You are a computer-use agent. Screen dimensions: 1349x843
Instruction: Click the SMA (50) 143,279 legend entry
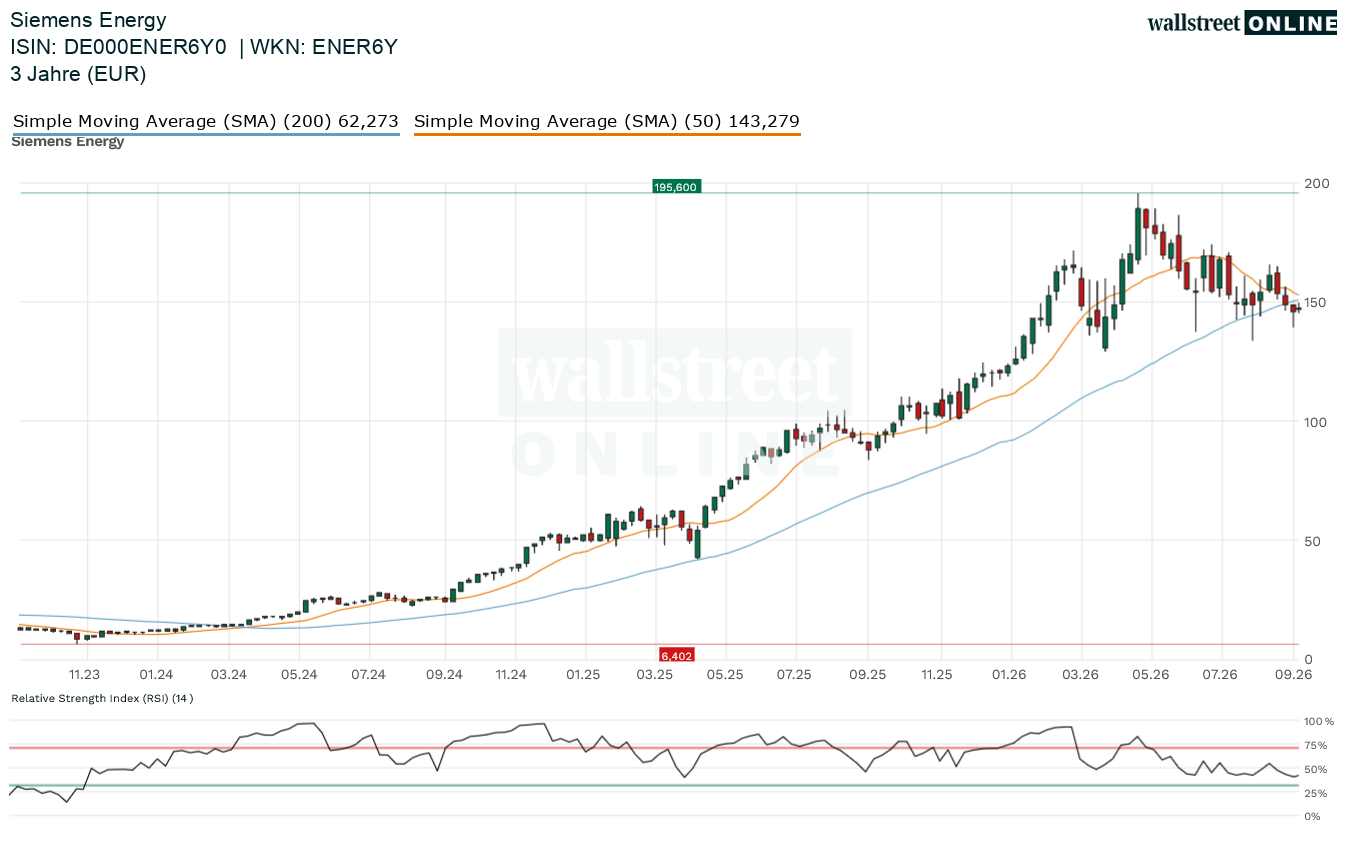(x=607, y=122)
